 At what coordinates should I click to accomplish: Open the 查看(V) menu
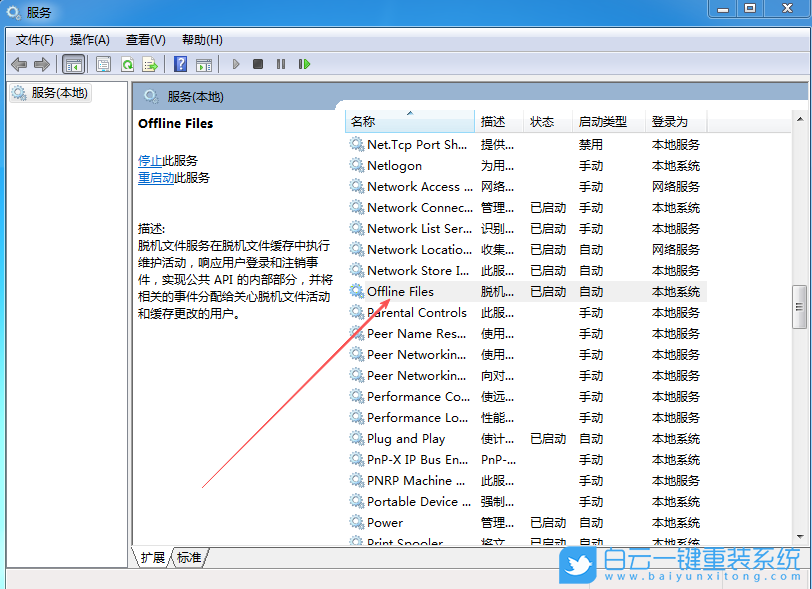point(144,40)
